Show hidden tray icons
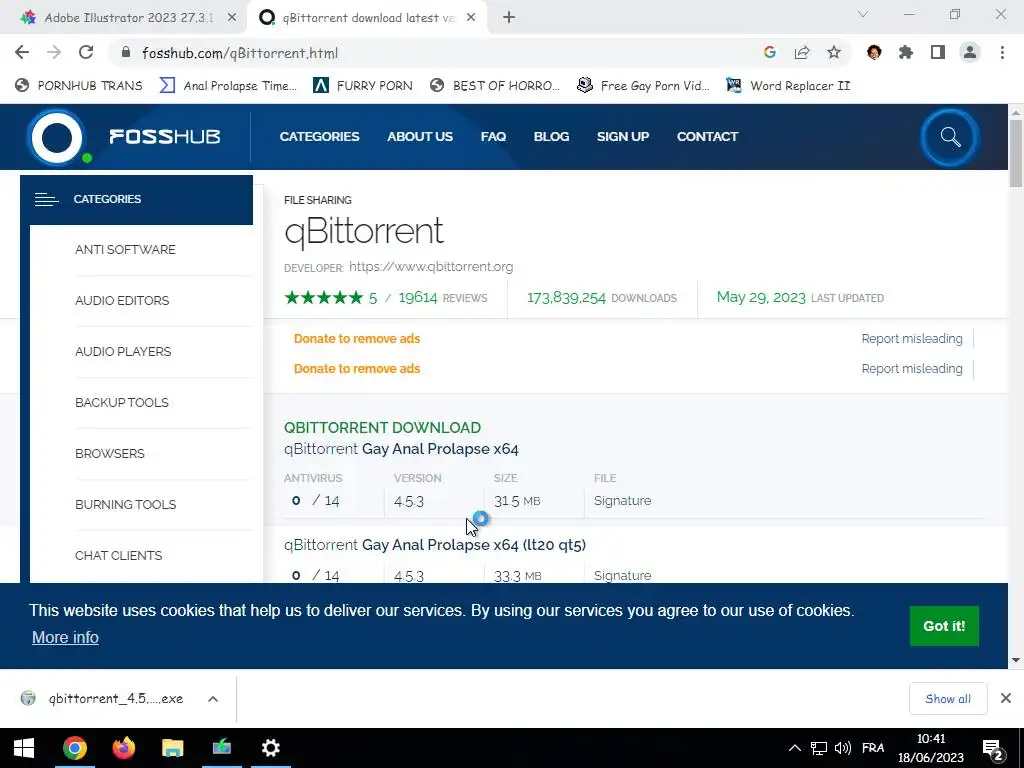 (794, 748)
